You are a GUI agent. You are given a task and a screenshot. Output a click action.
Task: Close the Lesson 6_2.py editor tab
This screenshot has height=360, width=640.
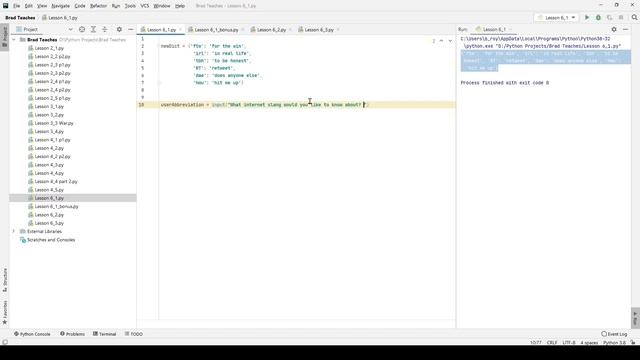[x=290, y=30]
